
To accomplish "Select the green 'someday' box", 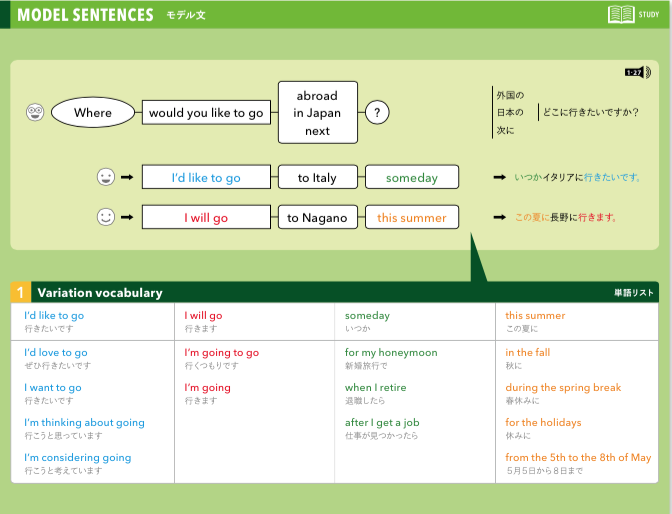I will [412, 177].
